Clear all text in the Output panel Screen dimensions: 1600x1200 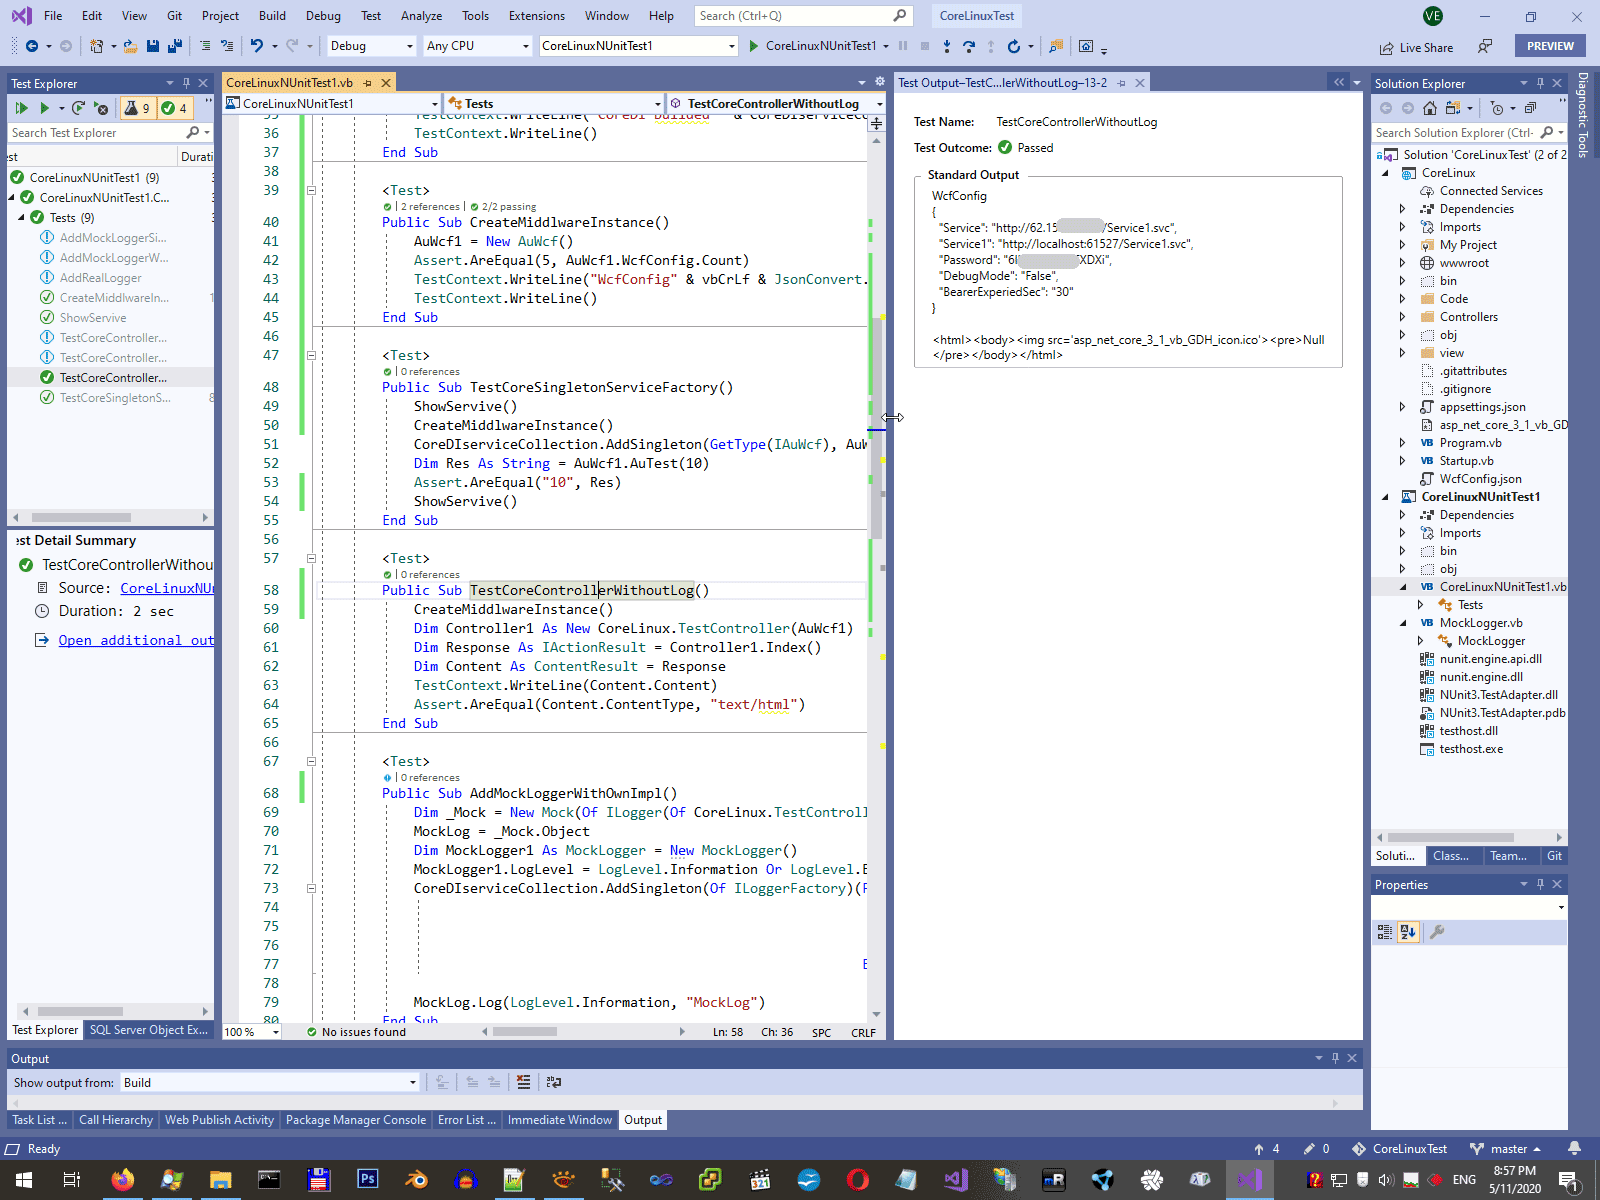[523, 1082]
